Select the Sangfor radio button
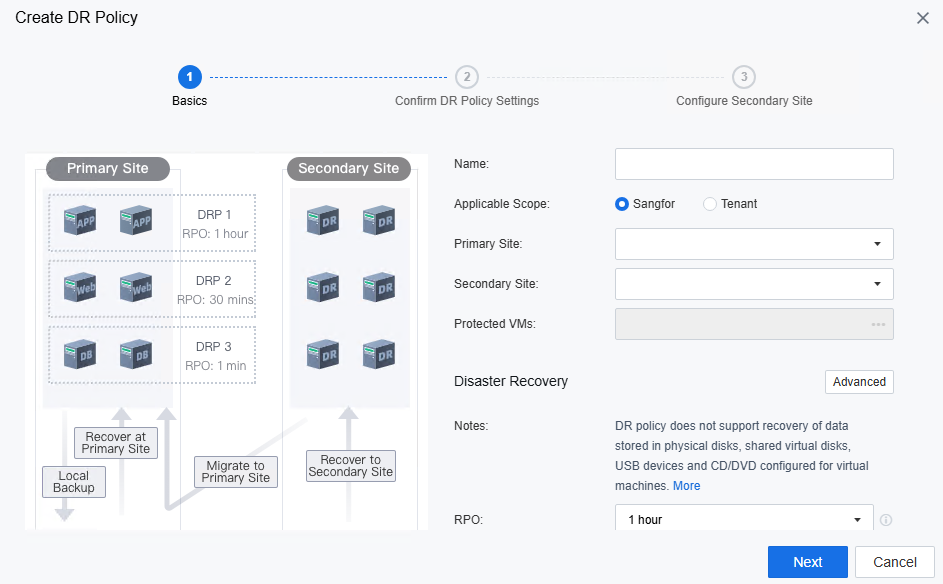The height and width of the screenshot is (584, 943). click(x=622, y=204)
